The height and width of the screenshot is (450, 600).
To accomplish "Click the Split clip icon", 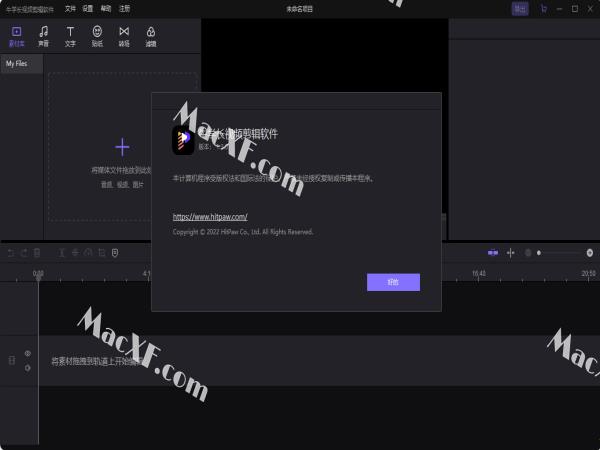I will [x=62, y=253].
